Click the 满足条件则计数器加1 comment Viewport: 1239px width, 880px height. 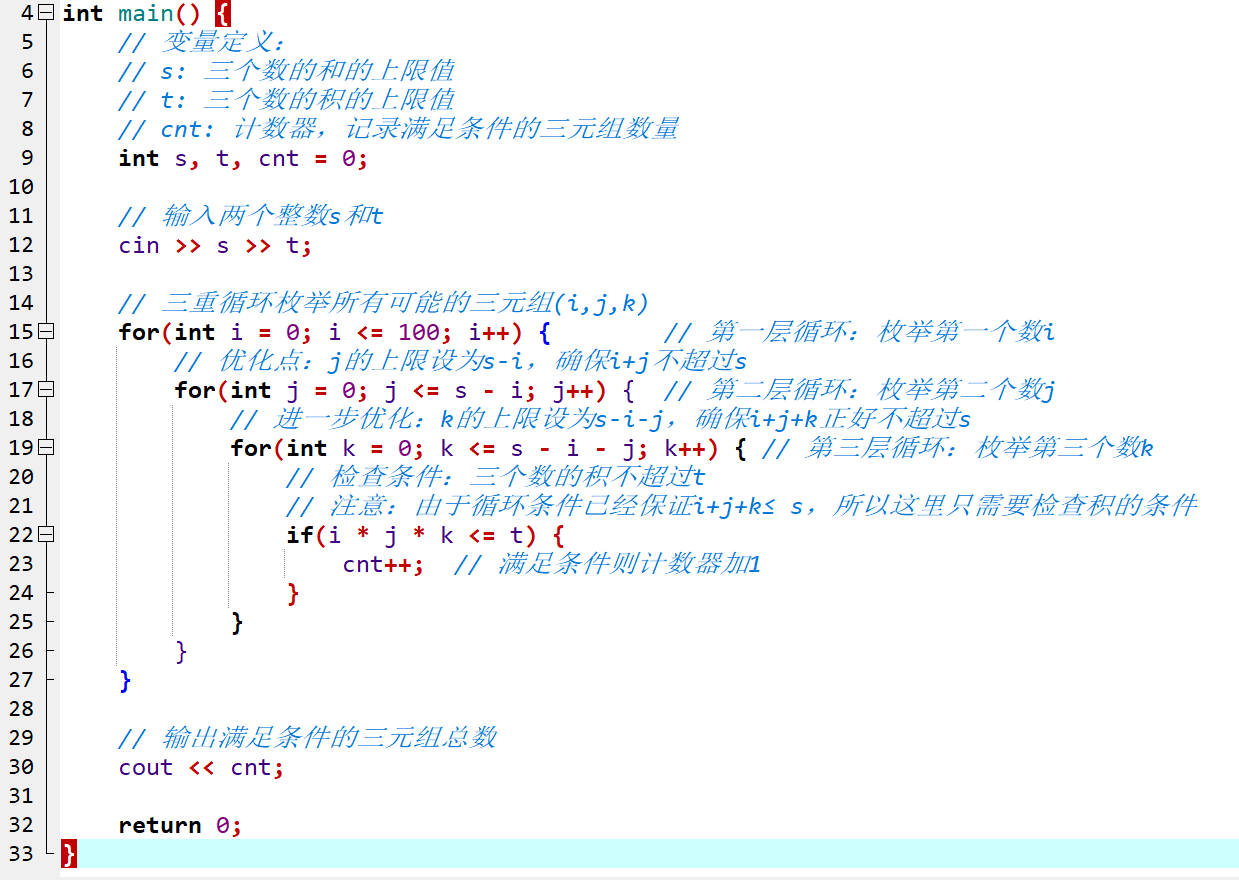coord(607,565)
